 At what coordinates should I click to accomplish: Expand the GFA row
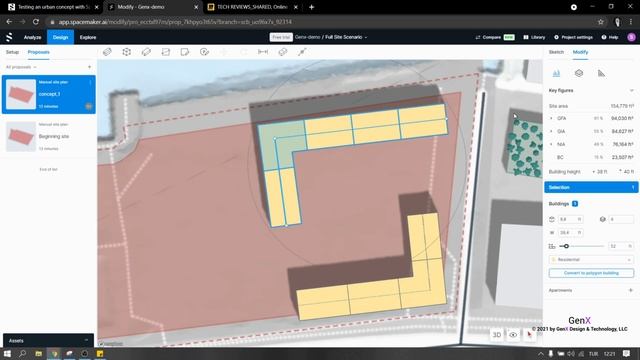pyautogui.click(x=551, y=118)
